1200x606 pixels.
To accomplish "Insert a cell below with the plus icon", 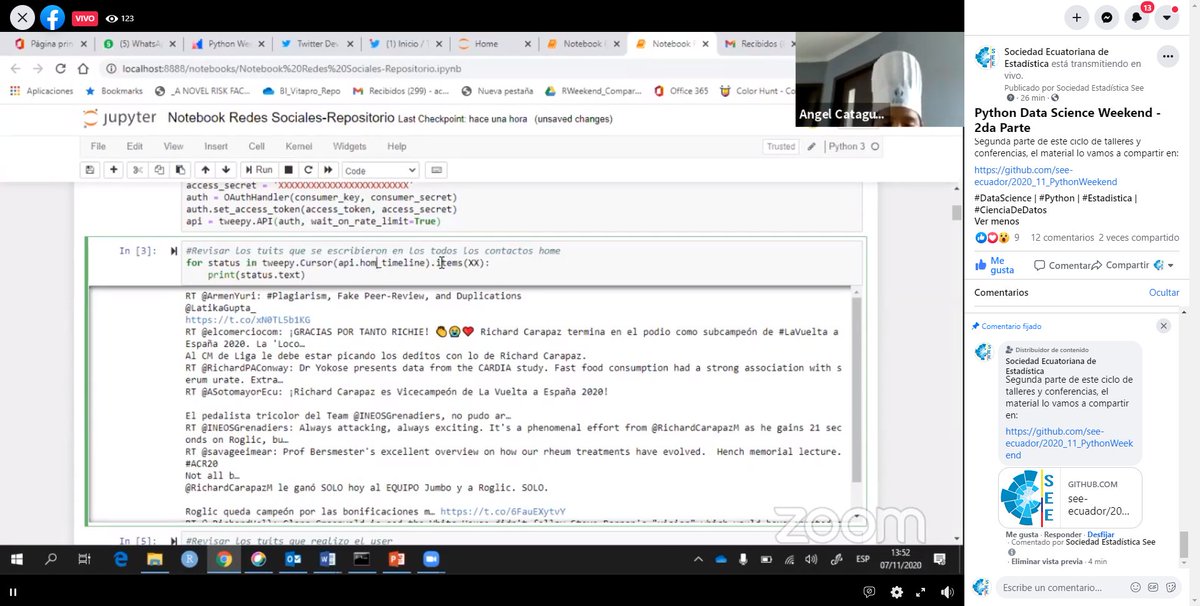I will (114, 170).
